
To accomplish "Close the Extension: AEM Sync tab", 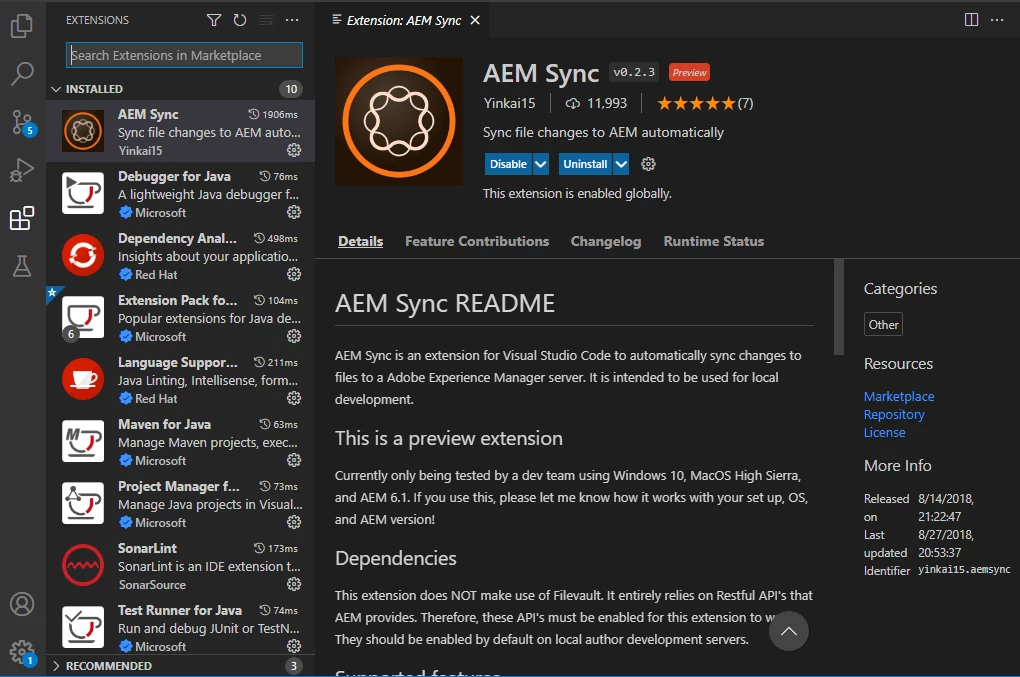I will (475, 20).
